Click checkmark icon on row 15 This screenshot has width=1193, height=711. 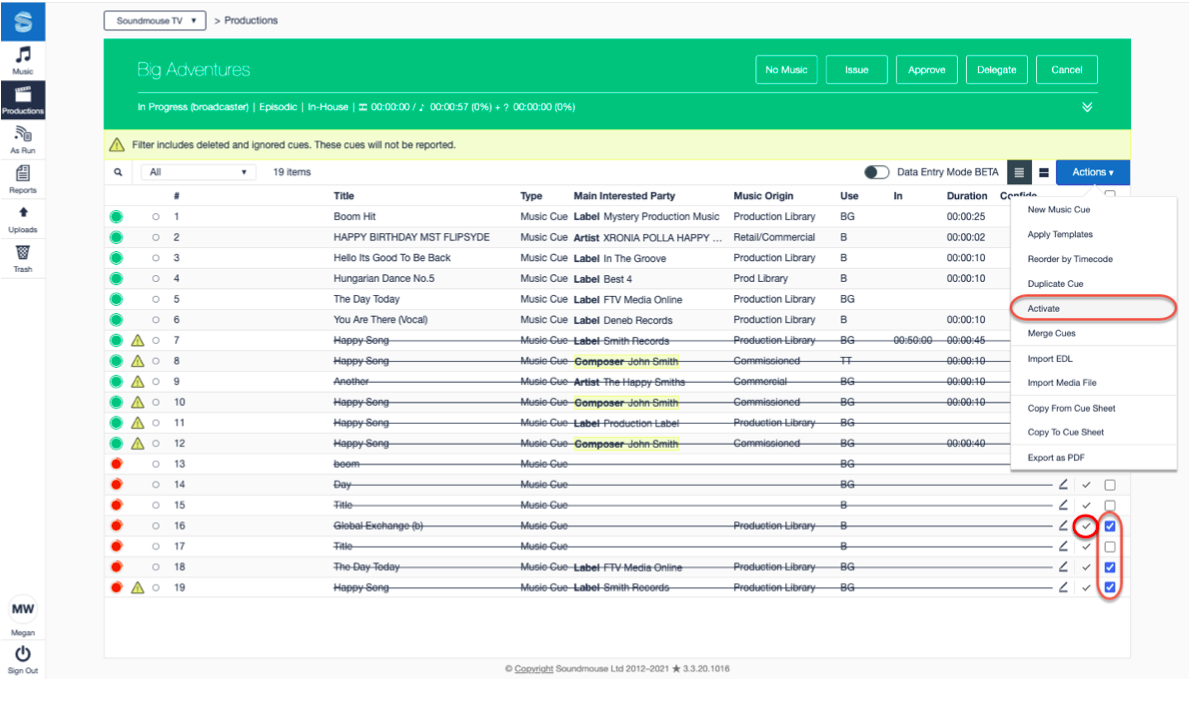(1086, 505)
